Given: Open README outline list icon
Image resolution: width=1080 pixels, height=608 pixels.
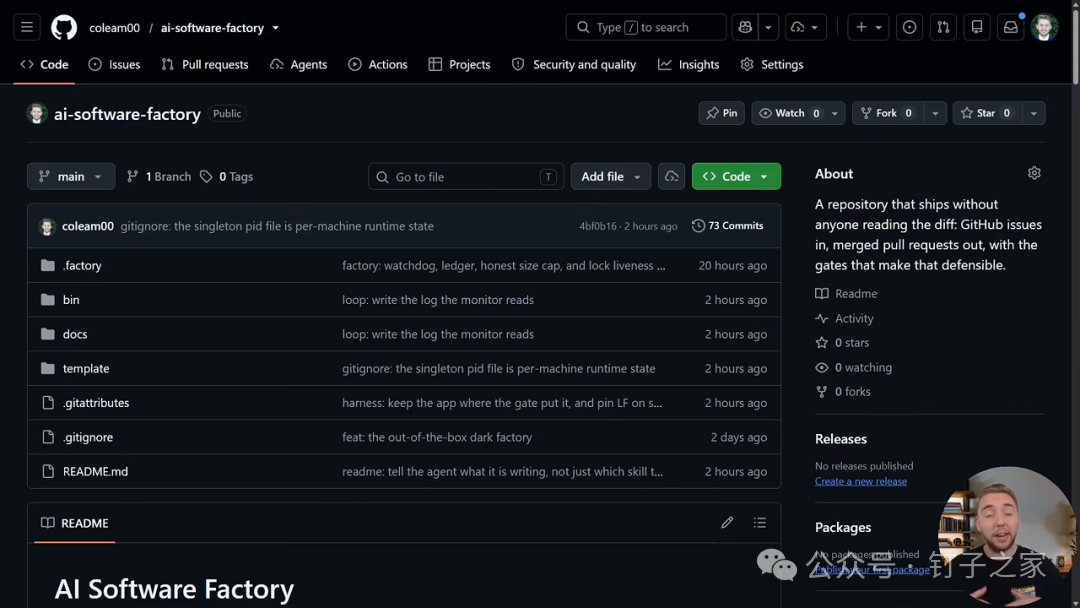Looking at the screenshot, I should coord(760,523).
